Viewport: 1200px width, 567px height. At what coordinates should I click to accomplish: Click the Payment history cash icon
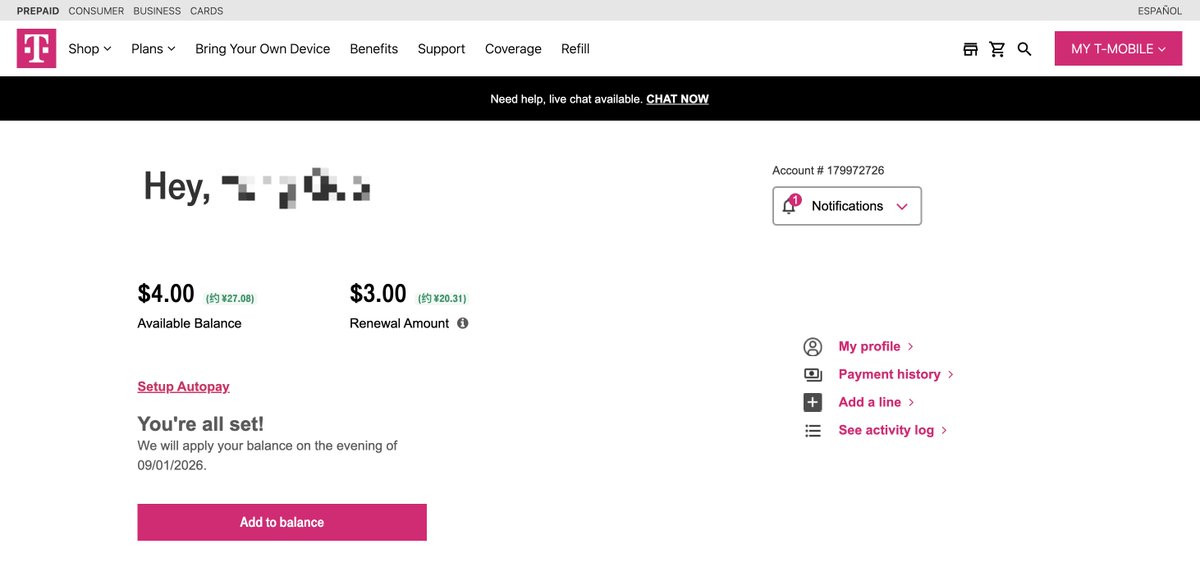coord(813,374)
